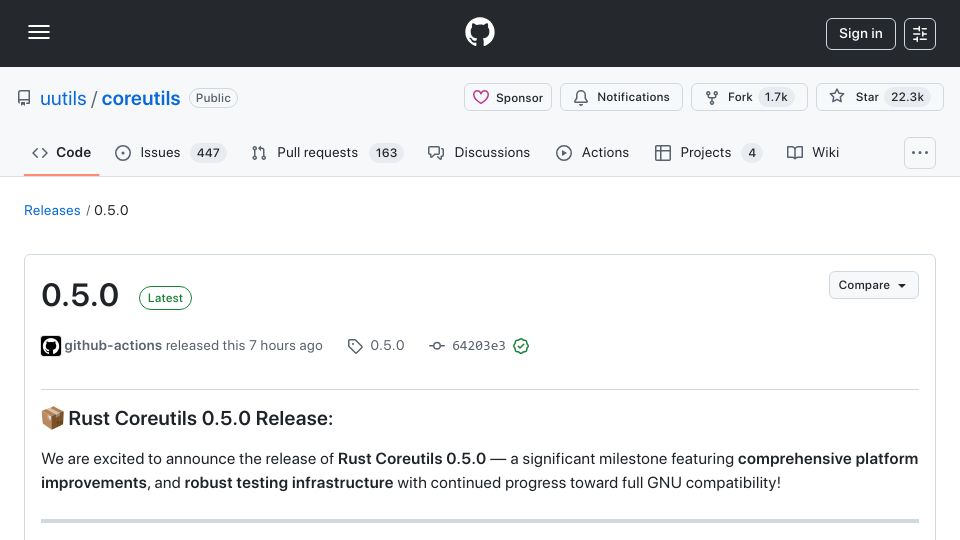Switch to the Code tab
Image resolution: width=960 pixels, height=540 pixels.
tap(61, 152)
